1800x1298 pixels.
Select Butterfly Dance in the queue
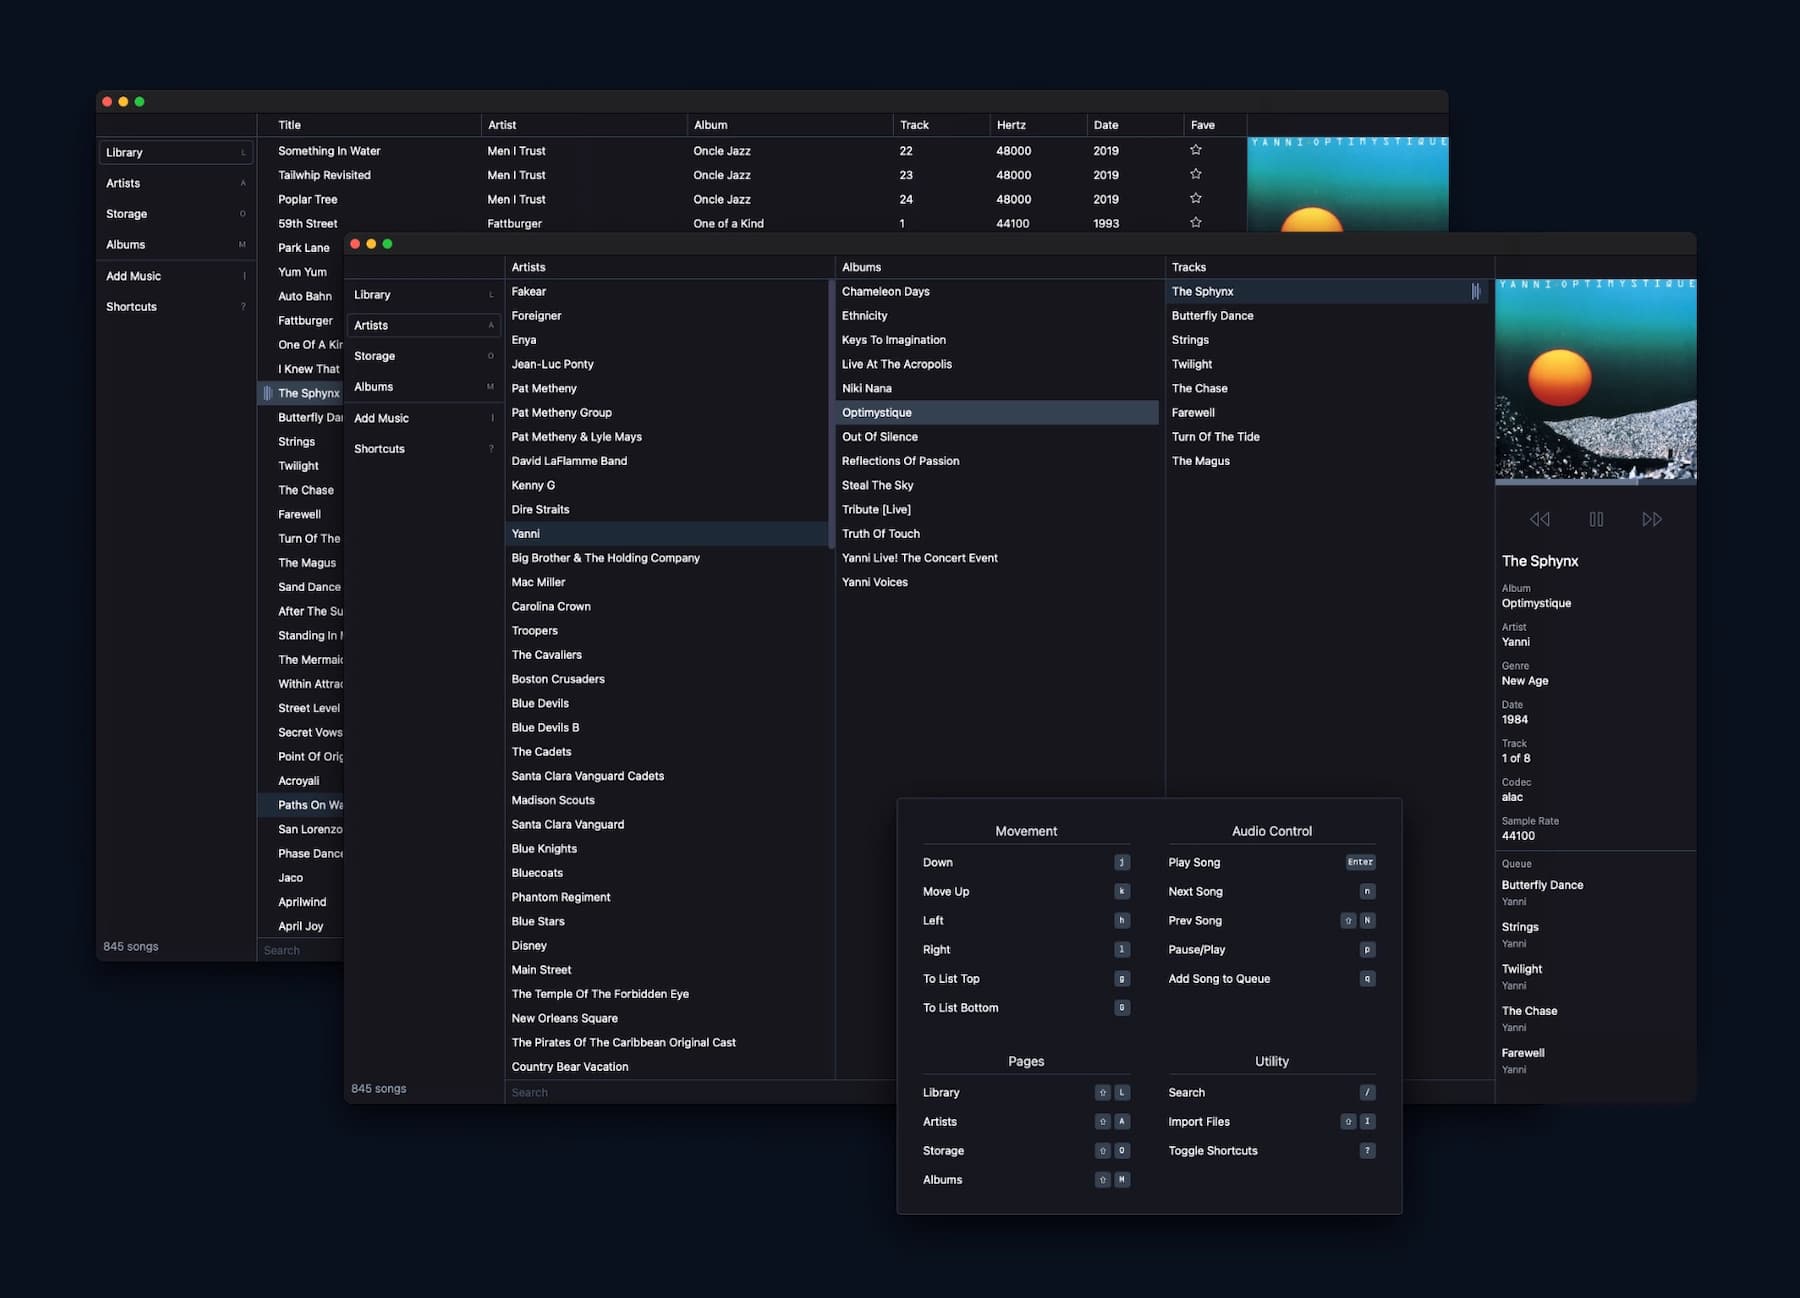pos(1542,885)
